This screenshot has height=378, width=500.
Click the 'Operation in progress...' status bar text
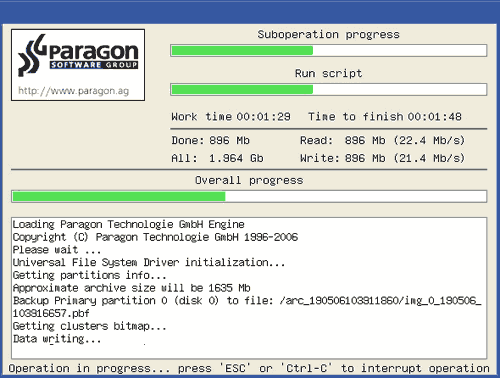click(x=249, y=368)
